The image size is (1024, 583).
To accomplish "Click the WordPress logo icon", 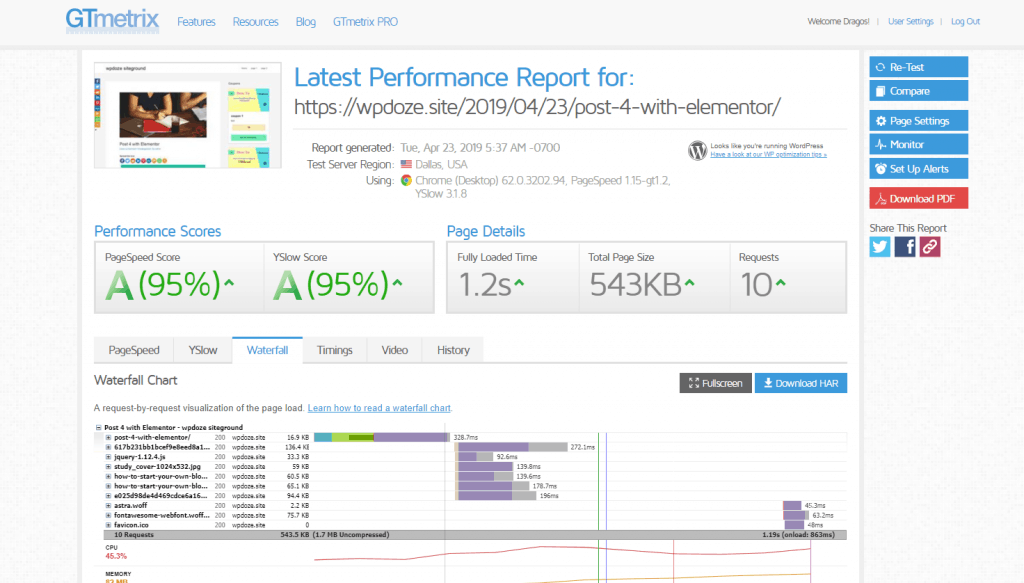I will point(697,150).
